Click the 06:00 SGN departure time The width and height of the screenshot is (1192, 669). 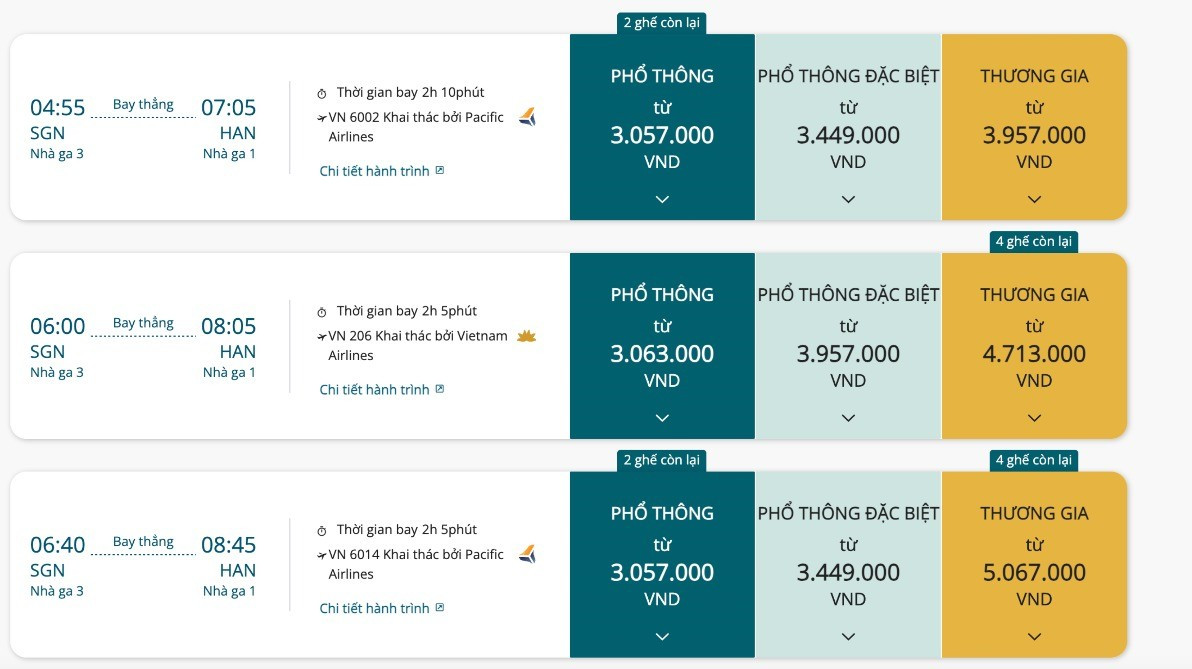point(58,326)
